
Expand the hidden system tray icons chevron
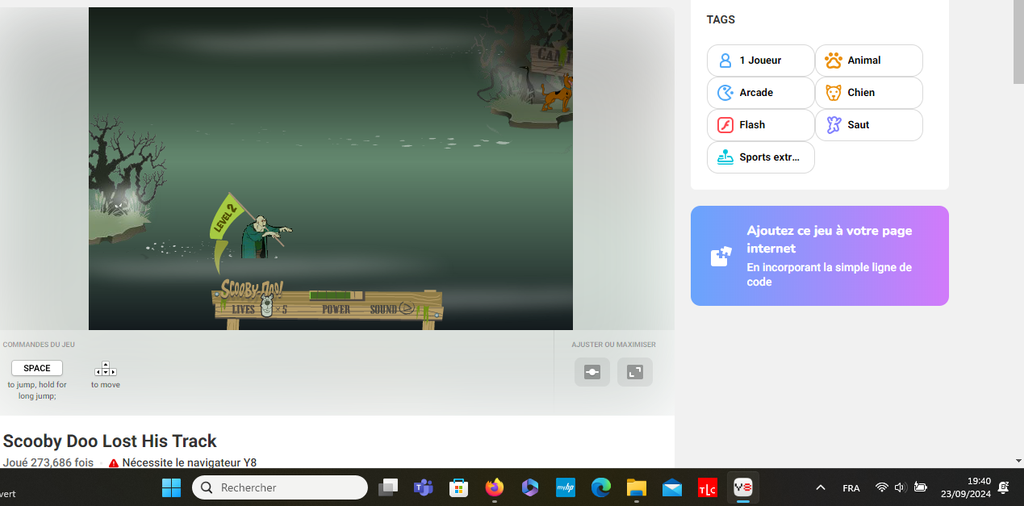[821, 487]
